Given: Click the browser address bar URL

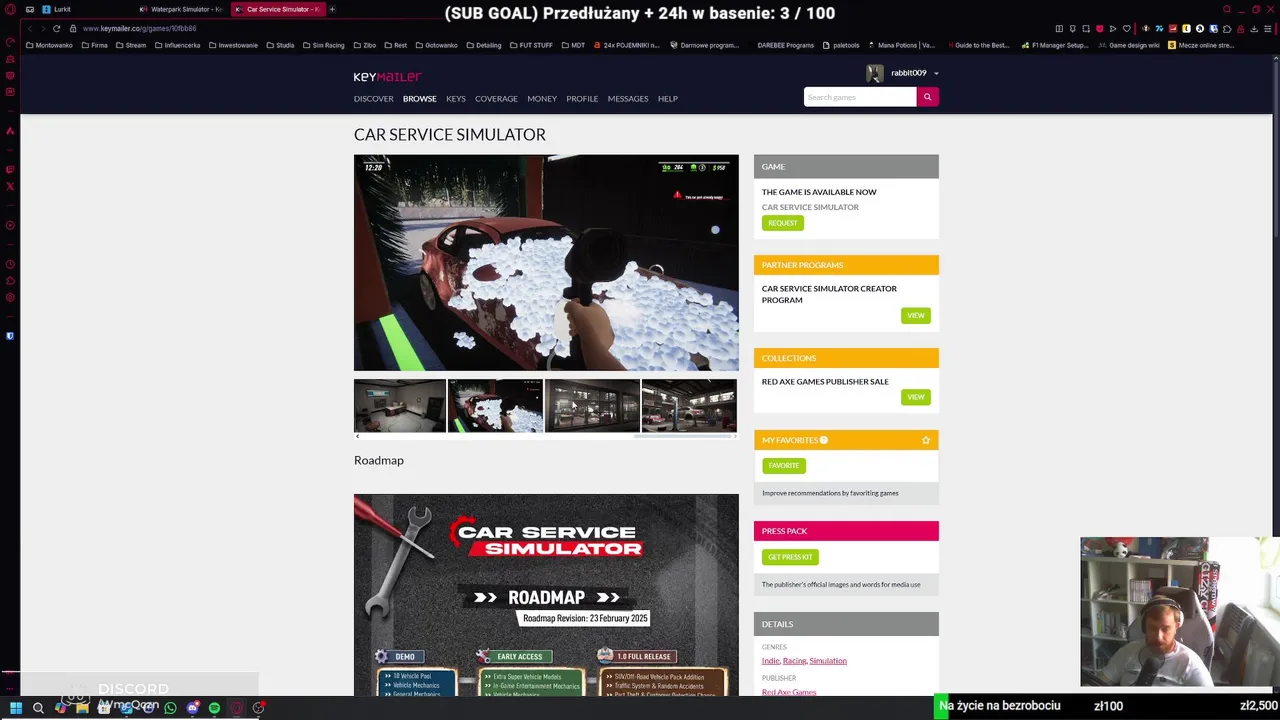Looking at the screenshot, I should (x=139, y=28).
